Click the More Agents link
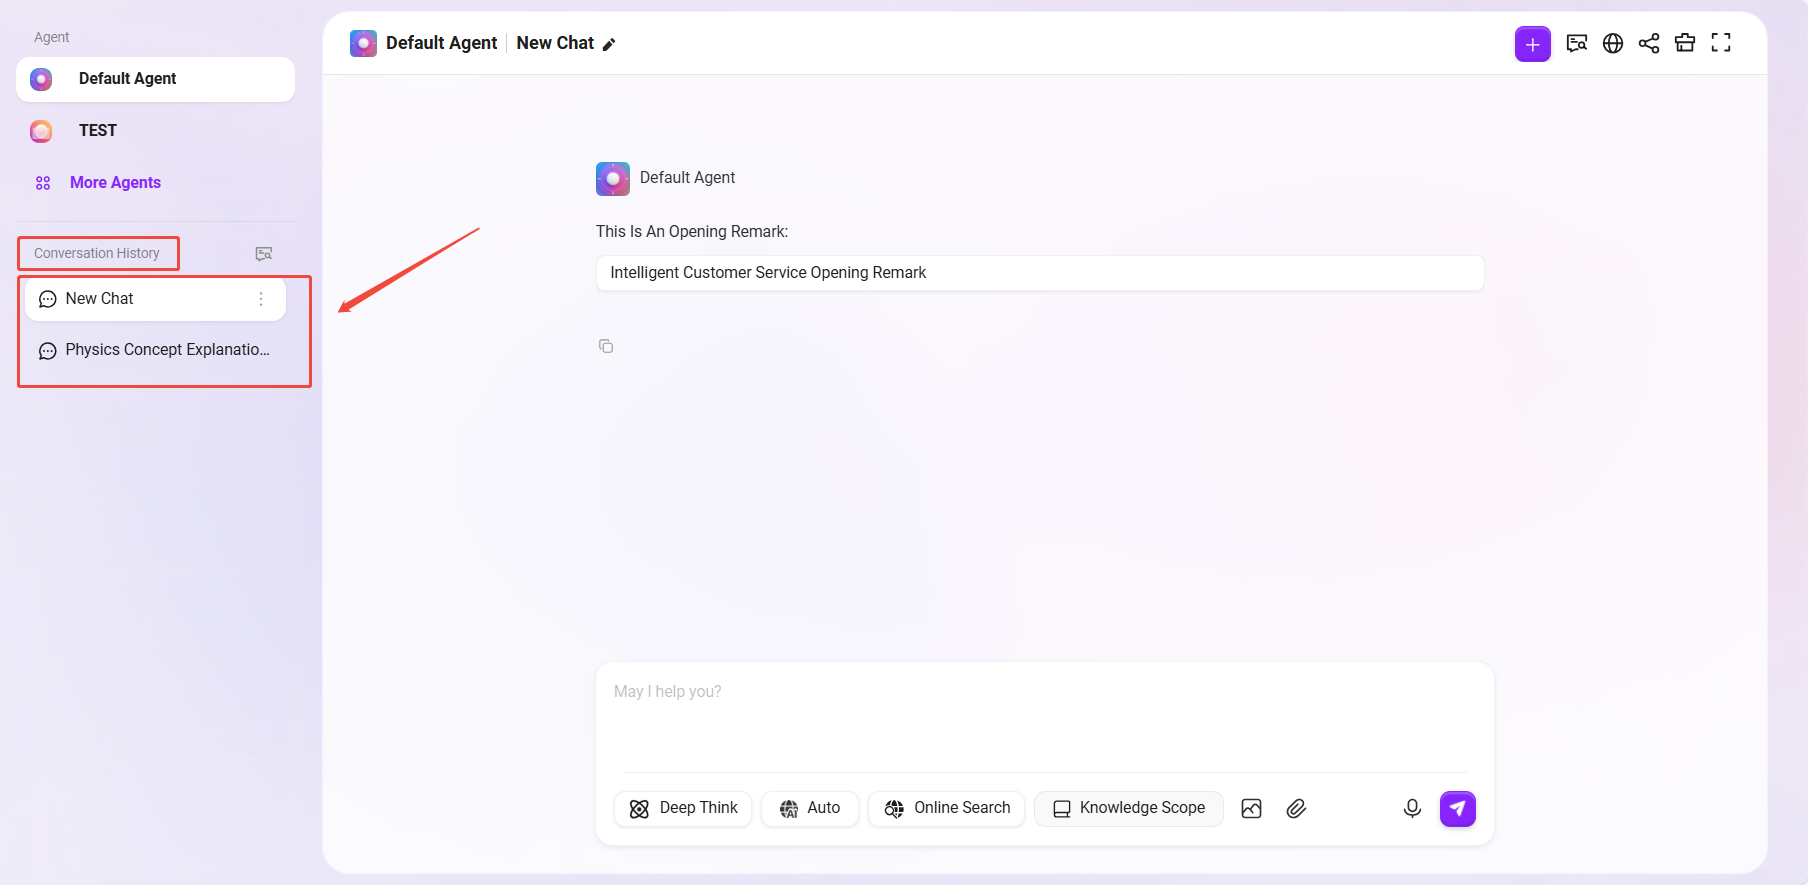1808x885 pixels. click(115, 183)
